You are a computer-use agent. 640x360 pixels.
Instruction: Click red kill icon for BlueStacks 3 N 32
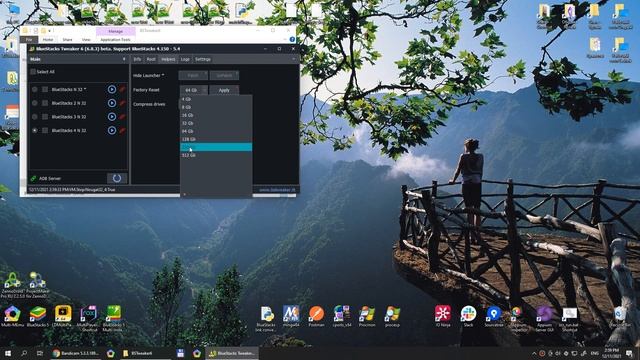[x=122, y=117]
